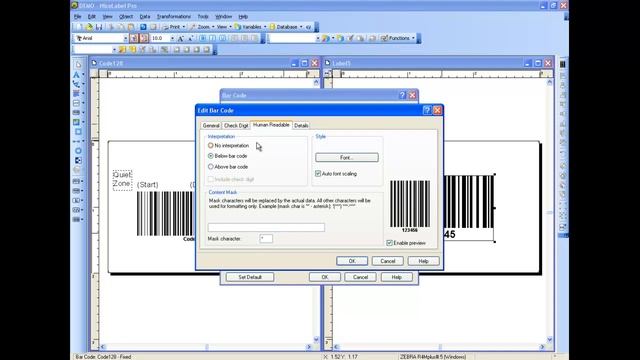Image resolution: width=640 pixels, height=360 pixels.
Task: Click the increase font size icon
Action: click(181, 38)
